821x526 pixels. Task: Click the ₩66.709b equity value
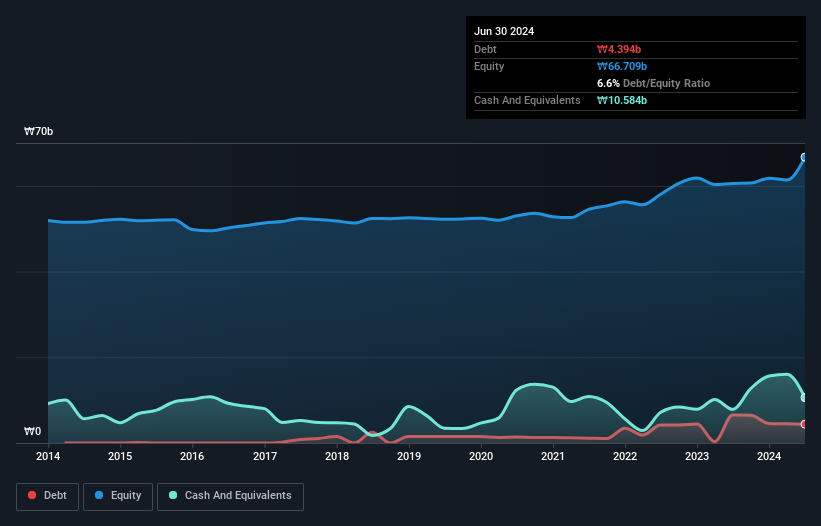tap(622, 66)
